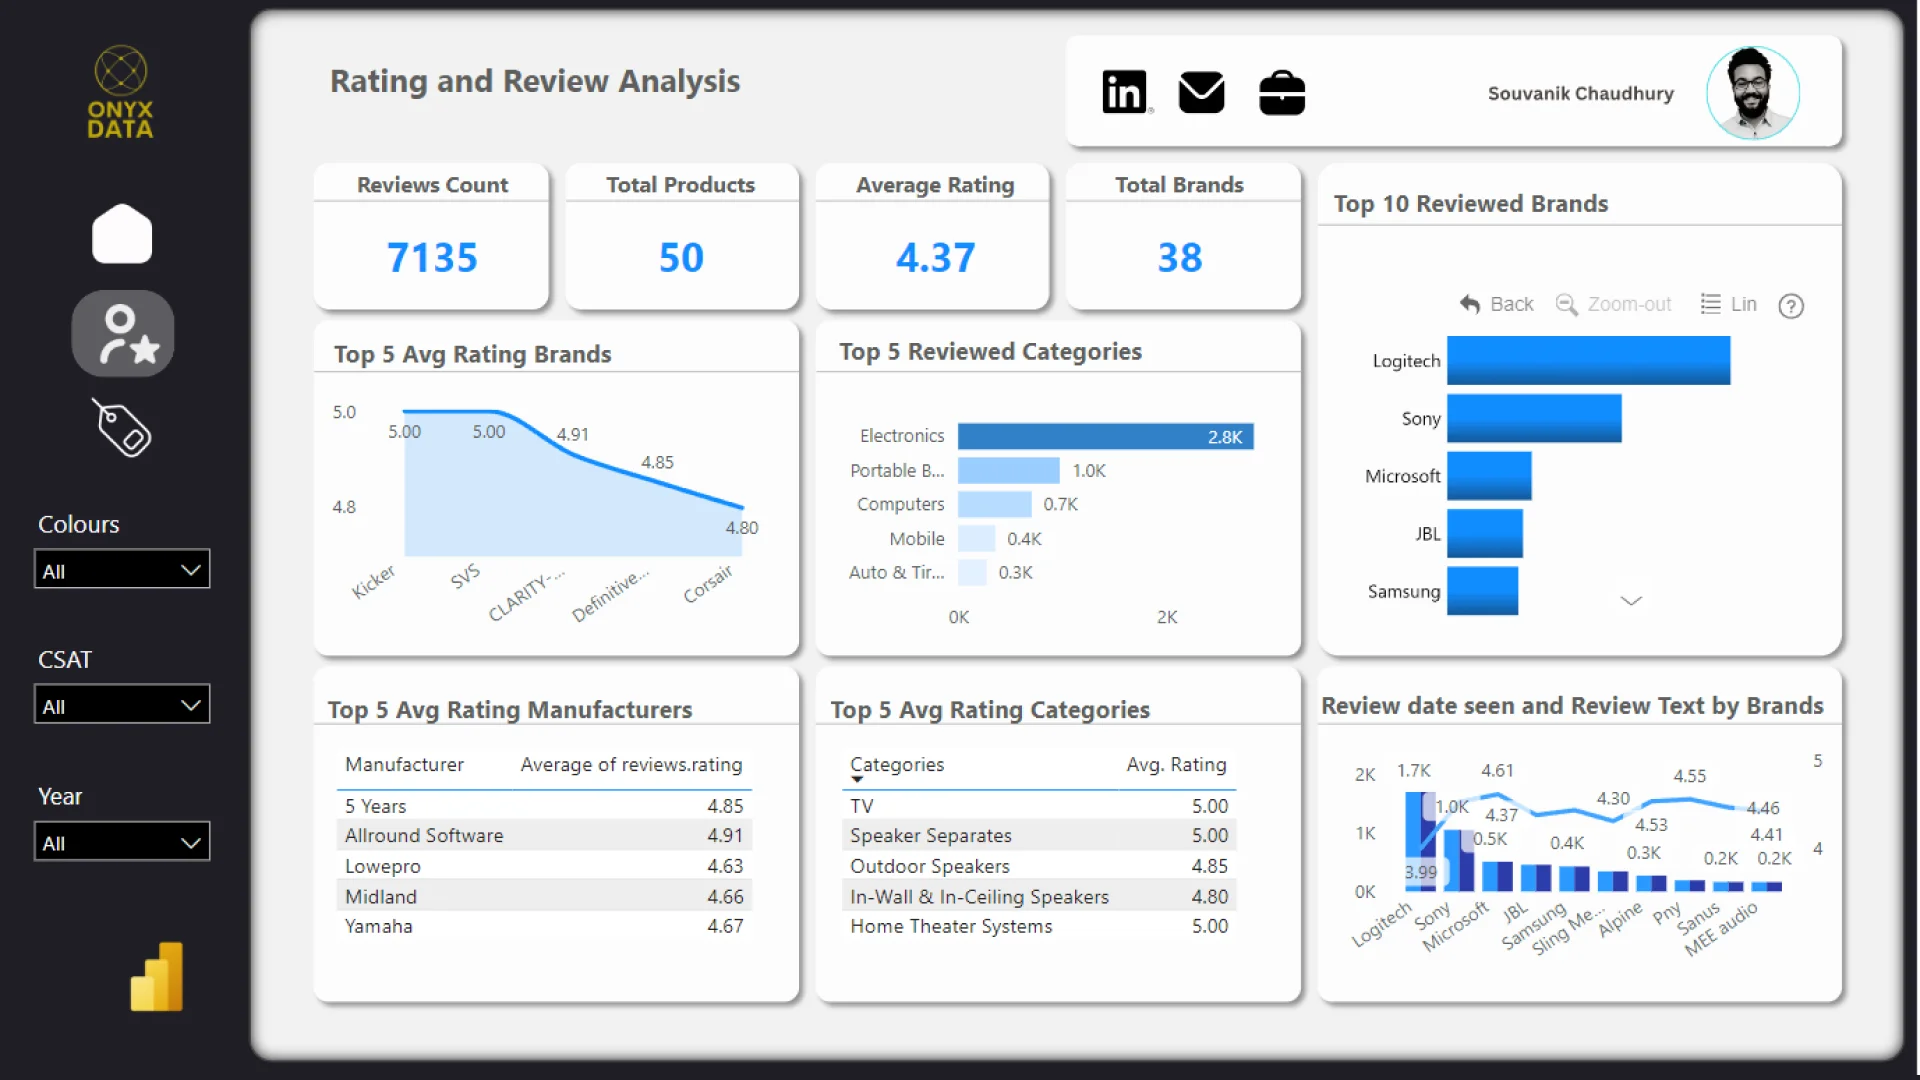Click the Souvanik Chaudhury name text
The image size is (1920, 1080).
[x=1580, y=93]
